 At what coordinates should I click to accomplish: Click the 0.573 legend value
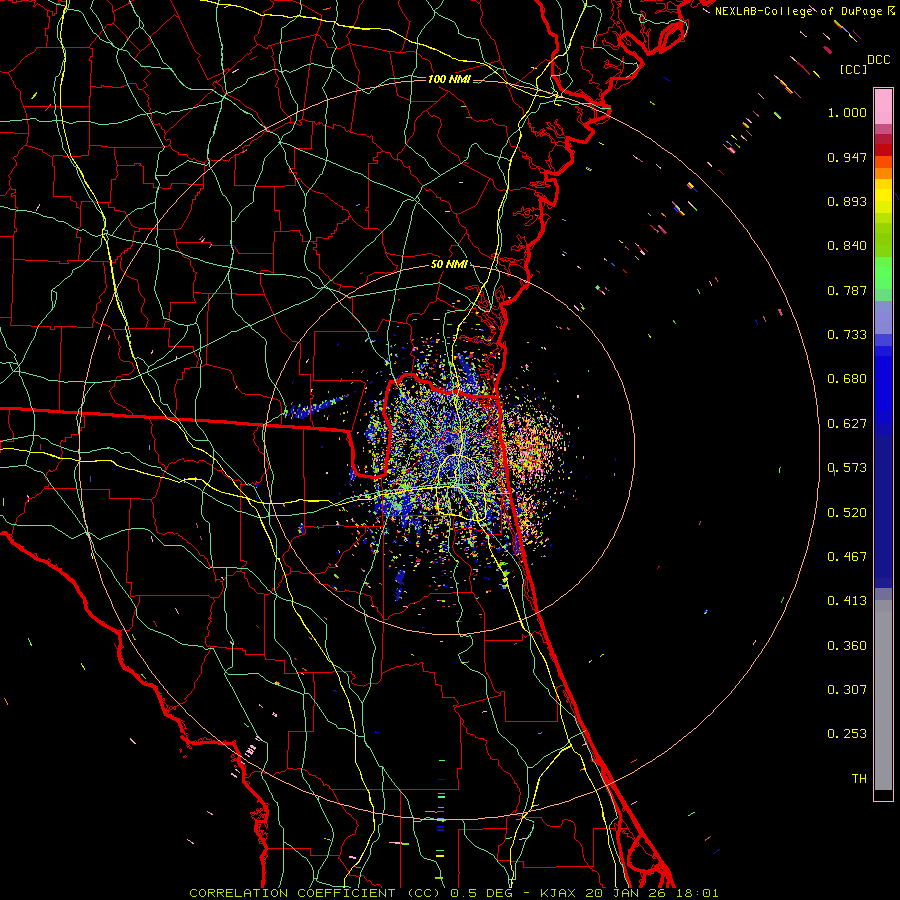pyautogui.click(x=847, y=468)
